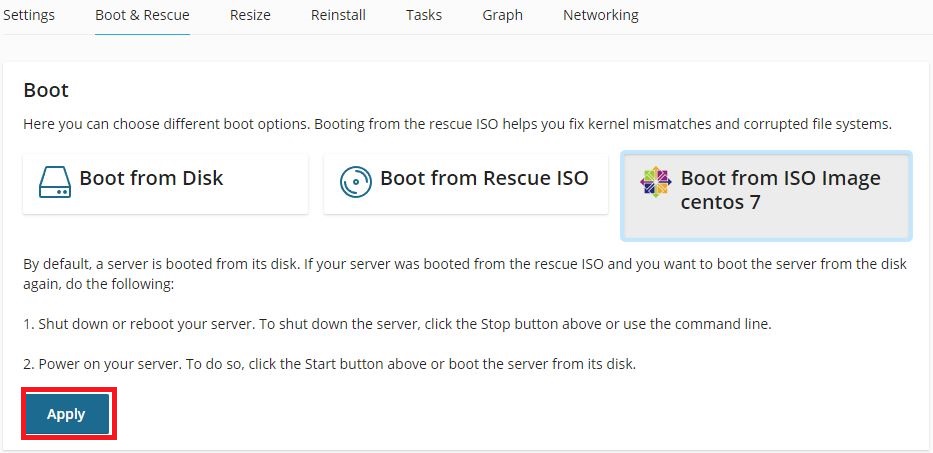This screenshot has width=933, height=453.
Task: Select the Boot from Disk option
Action: pyautogui.click(x=165, y=183)
